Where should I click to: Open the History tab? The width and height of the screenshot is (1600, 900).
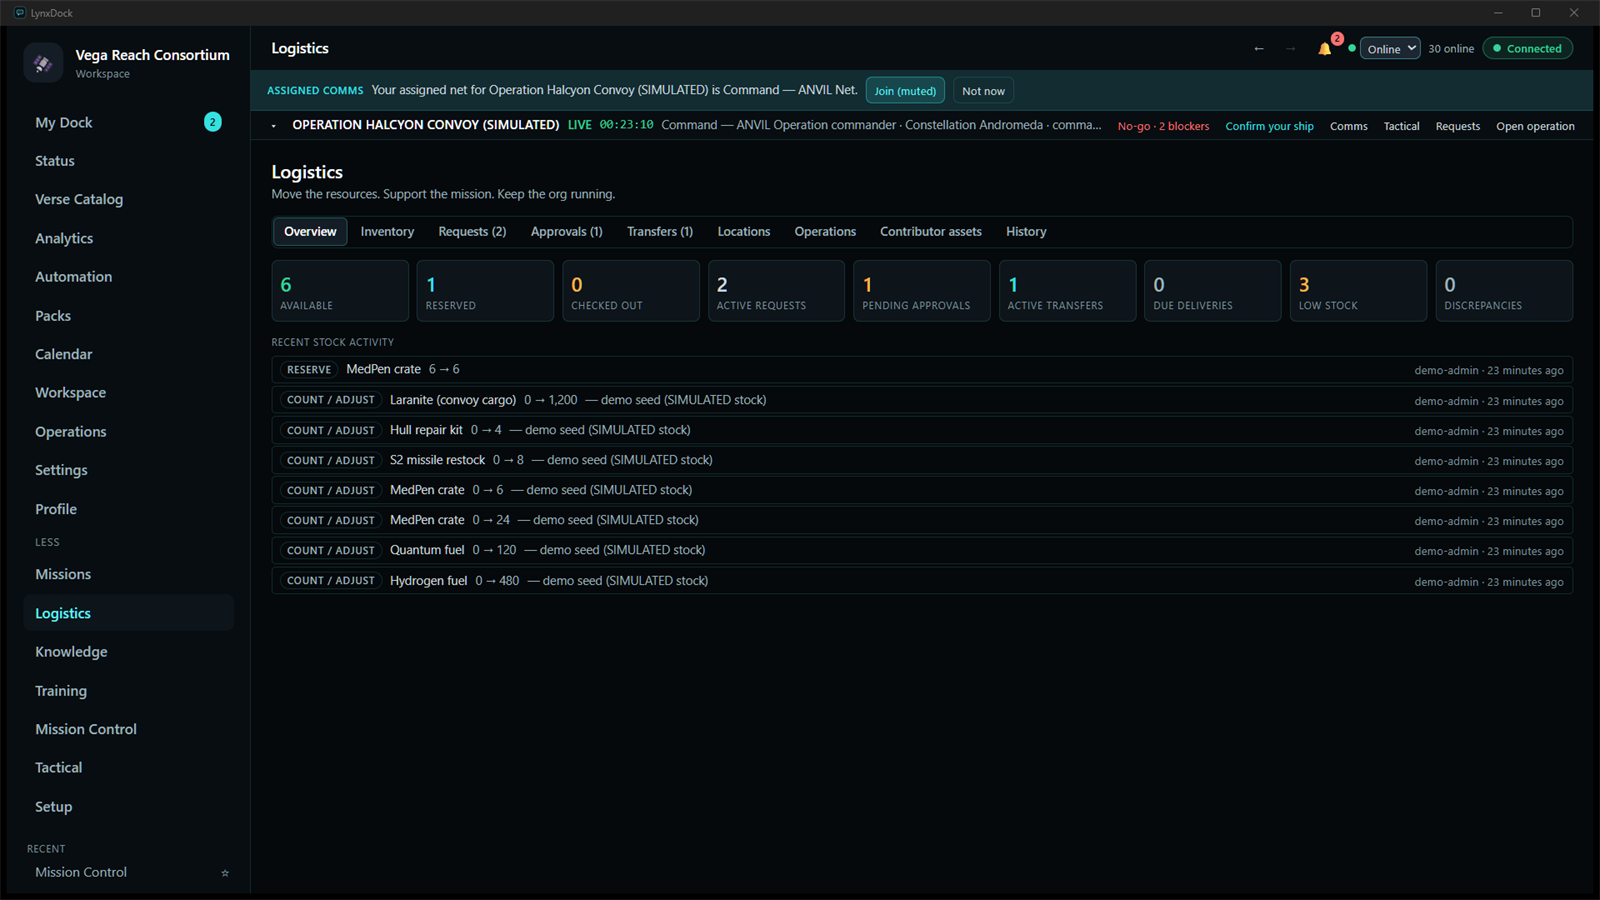point(1026,232)
